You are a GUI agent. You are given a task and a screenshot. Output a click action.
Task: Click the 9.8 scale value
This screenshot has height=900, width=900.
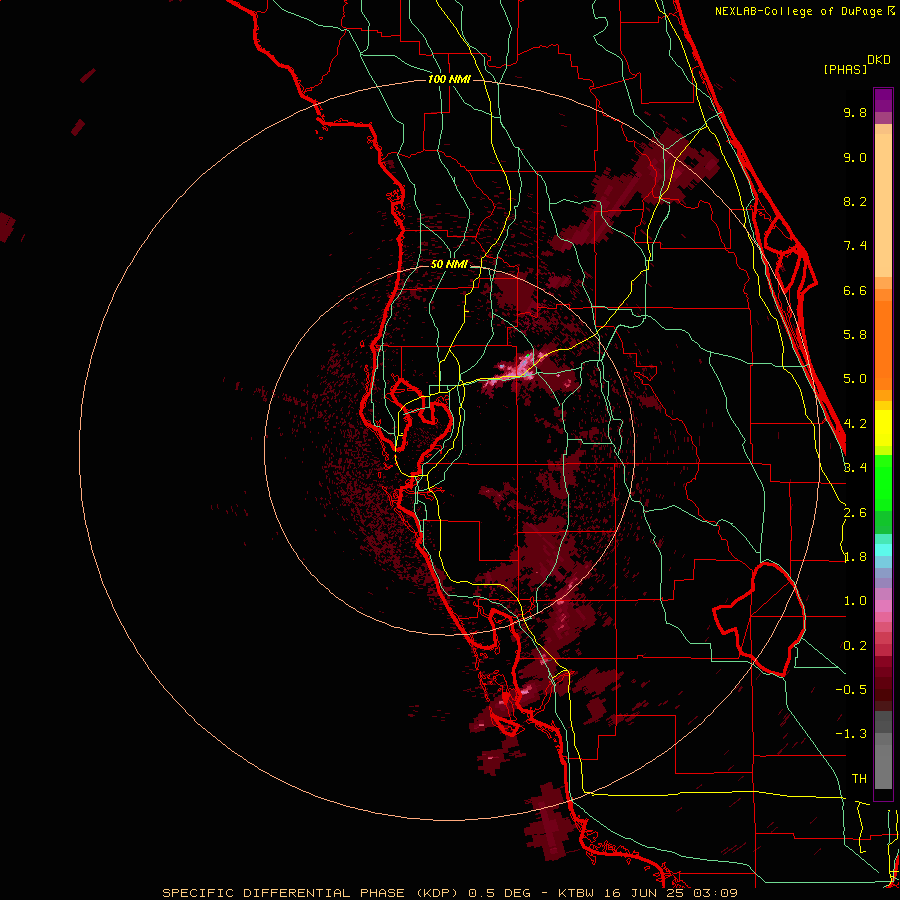855,112
